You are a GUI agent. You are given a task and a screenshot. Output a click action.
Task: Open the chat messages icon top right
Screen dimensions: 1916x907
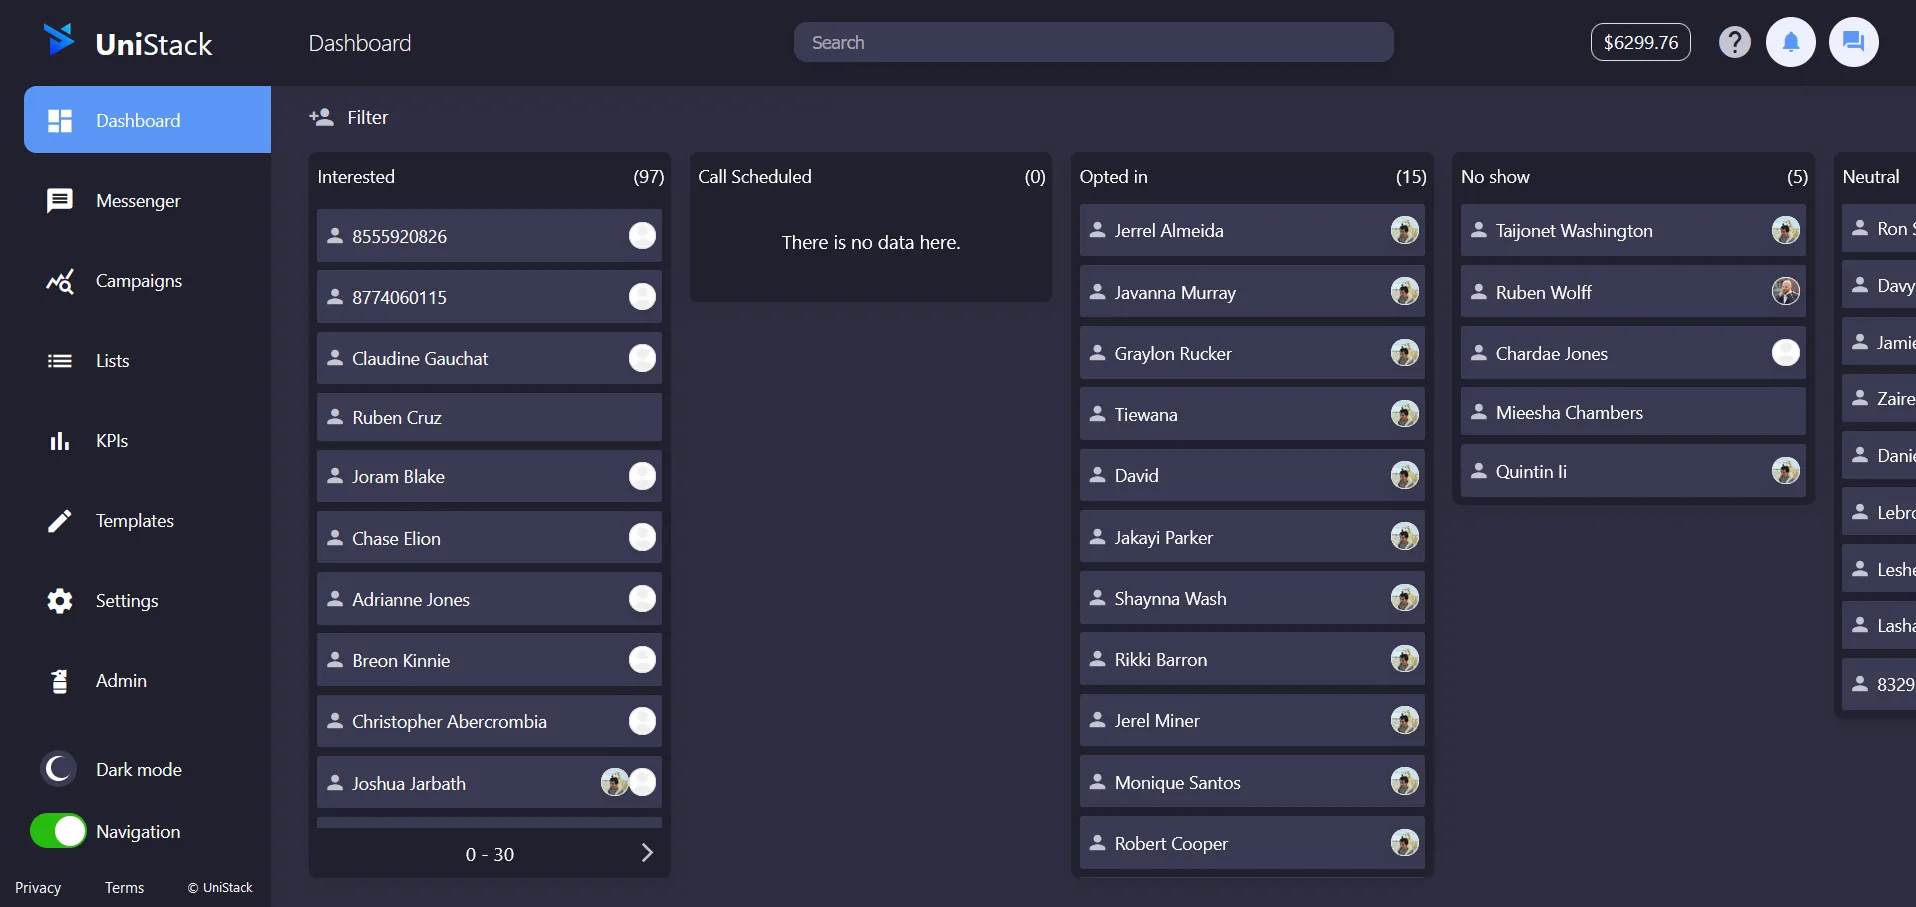coord(1854,42)
